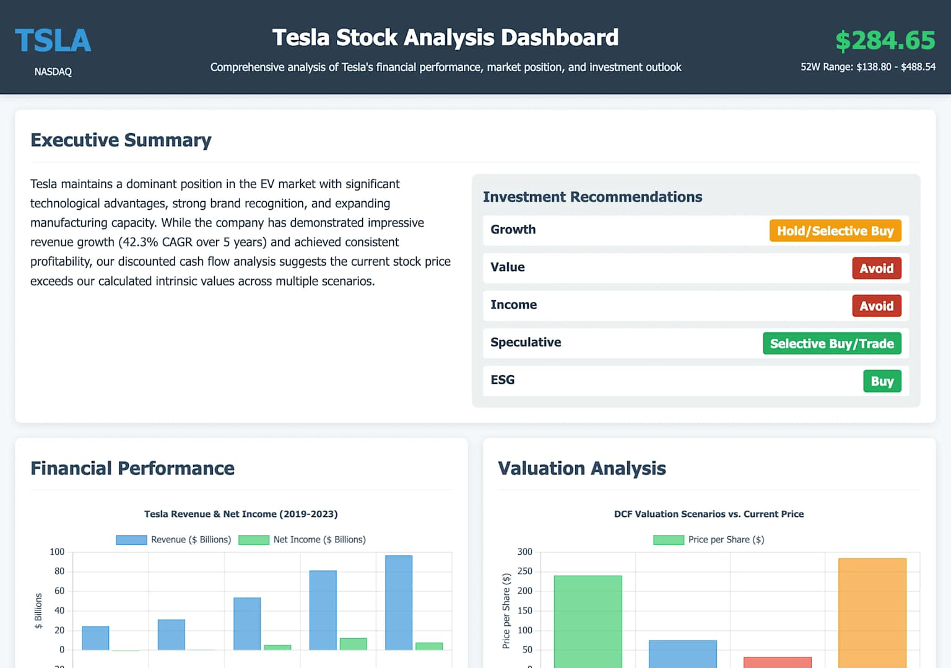Screen dimensions: 952x668
Task: Click the small red DCF scenario bar
Action: click(x=777, y=663)
